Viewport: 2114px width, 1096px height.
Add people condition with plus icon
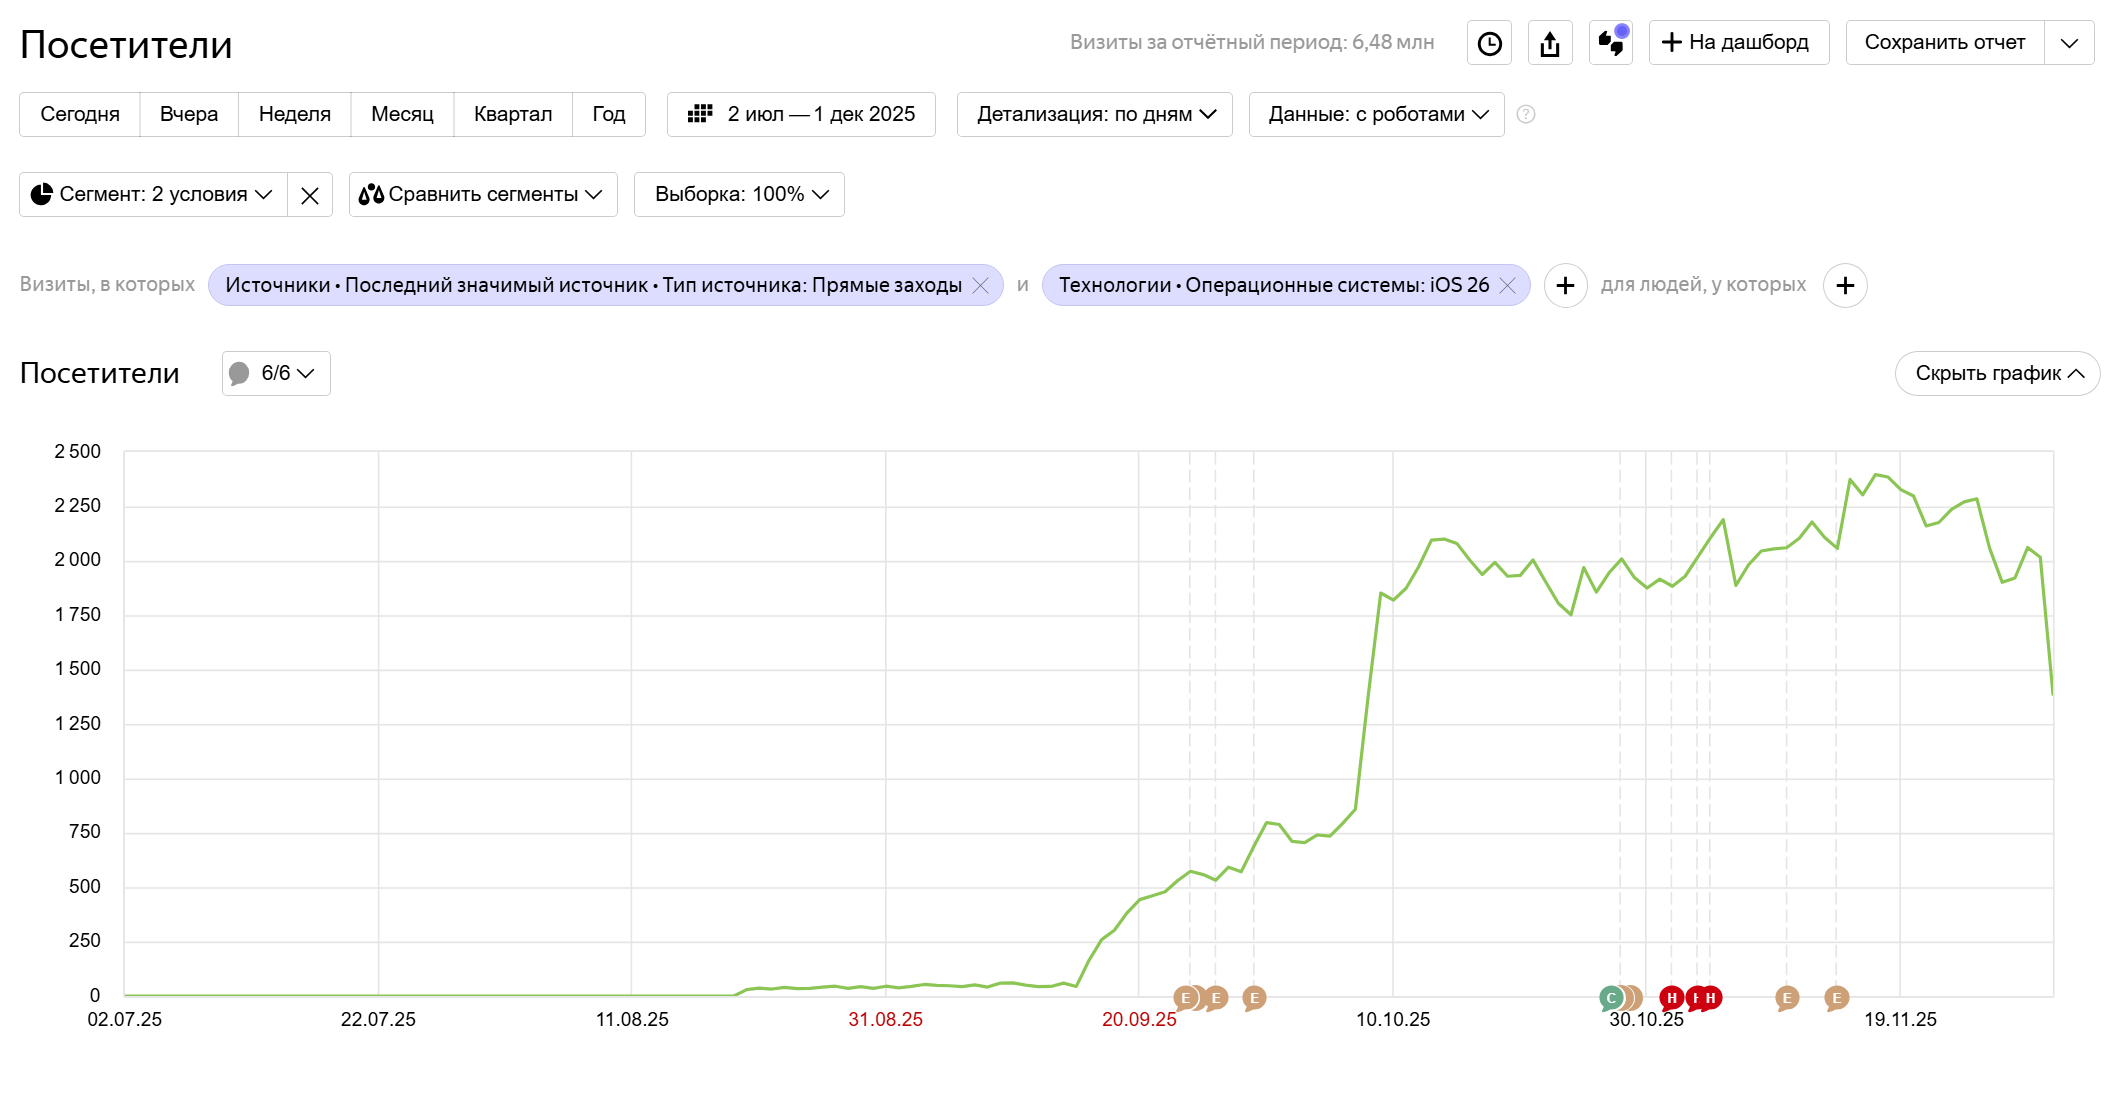pyautogui.click(x=1845, y=286)
